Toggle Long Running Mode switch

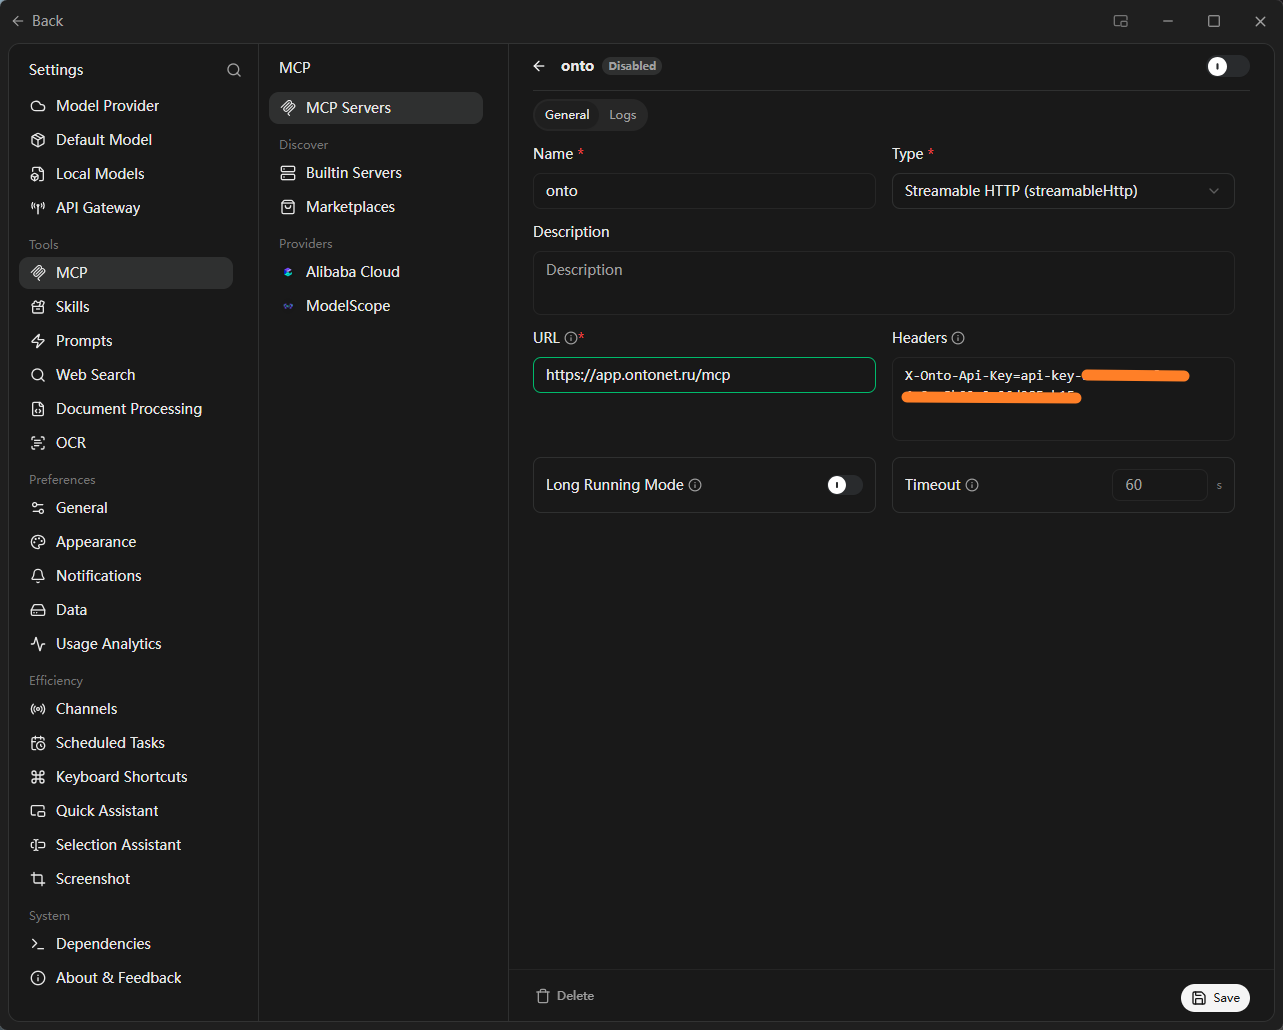[845, 485]
